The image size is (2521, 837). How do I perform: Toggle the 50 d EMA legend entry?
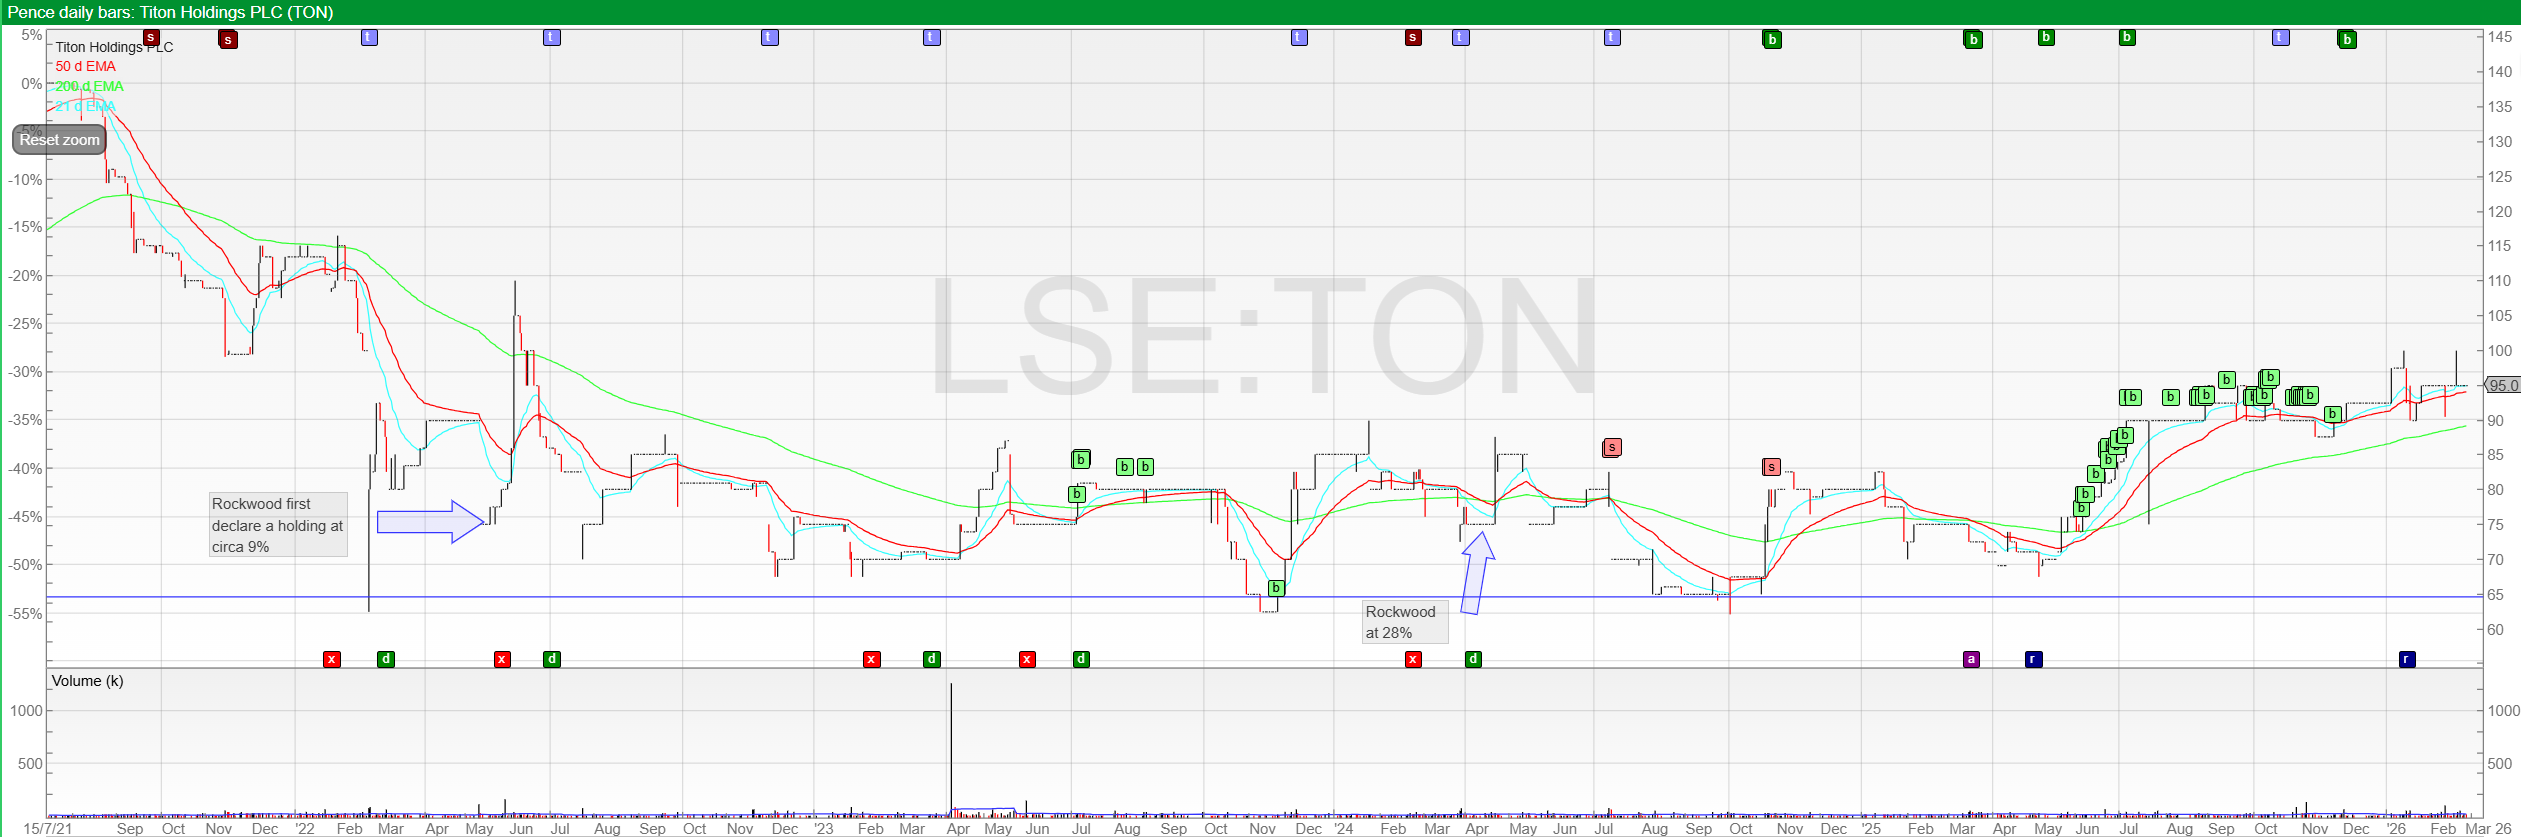[85, 67]
